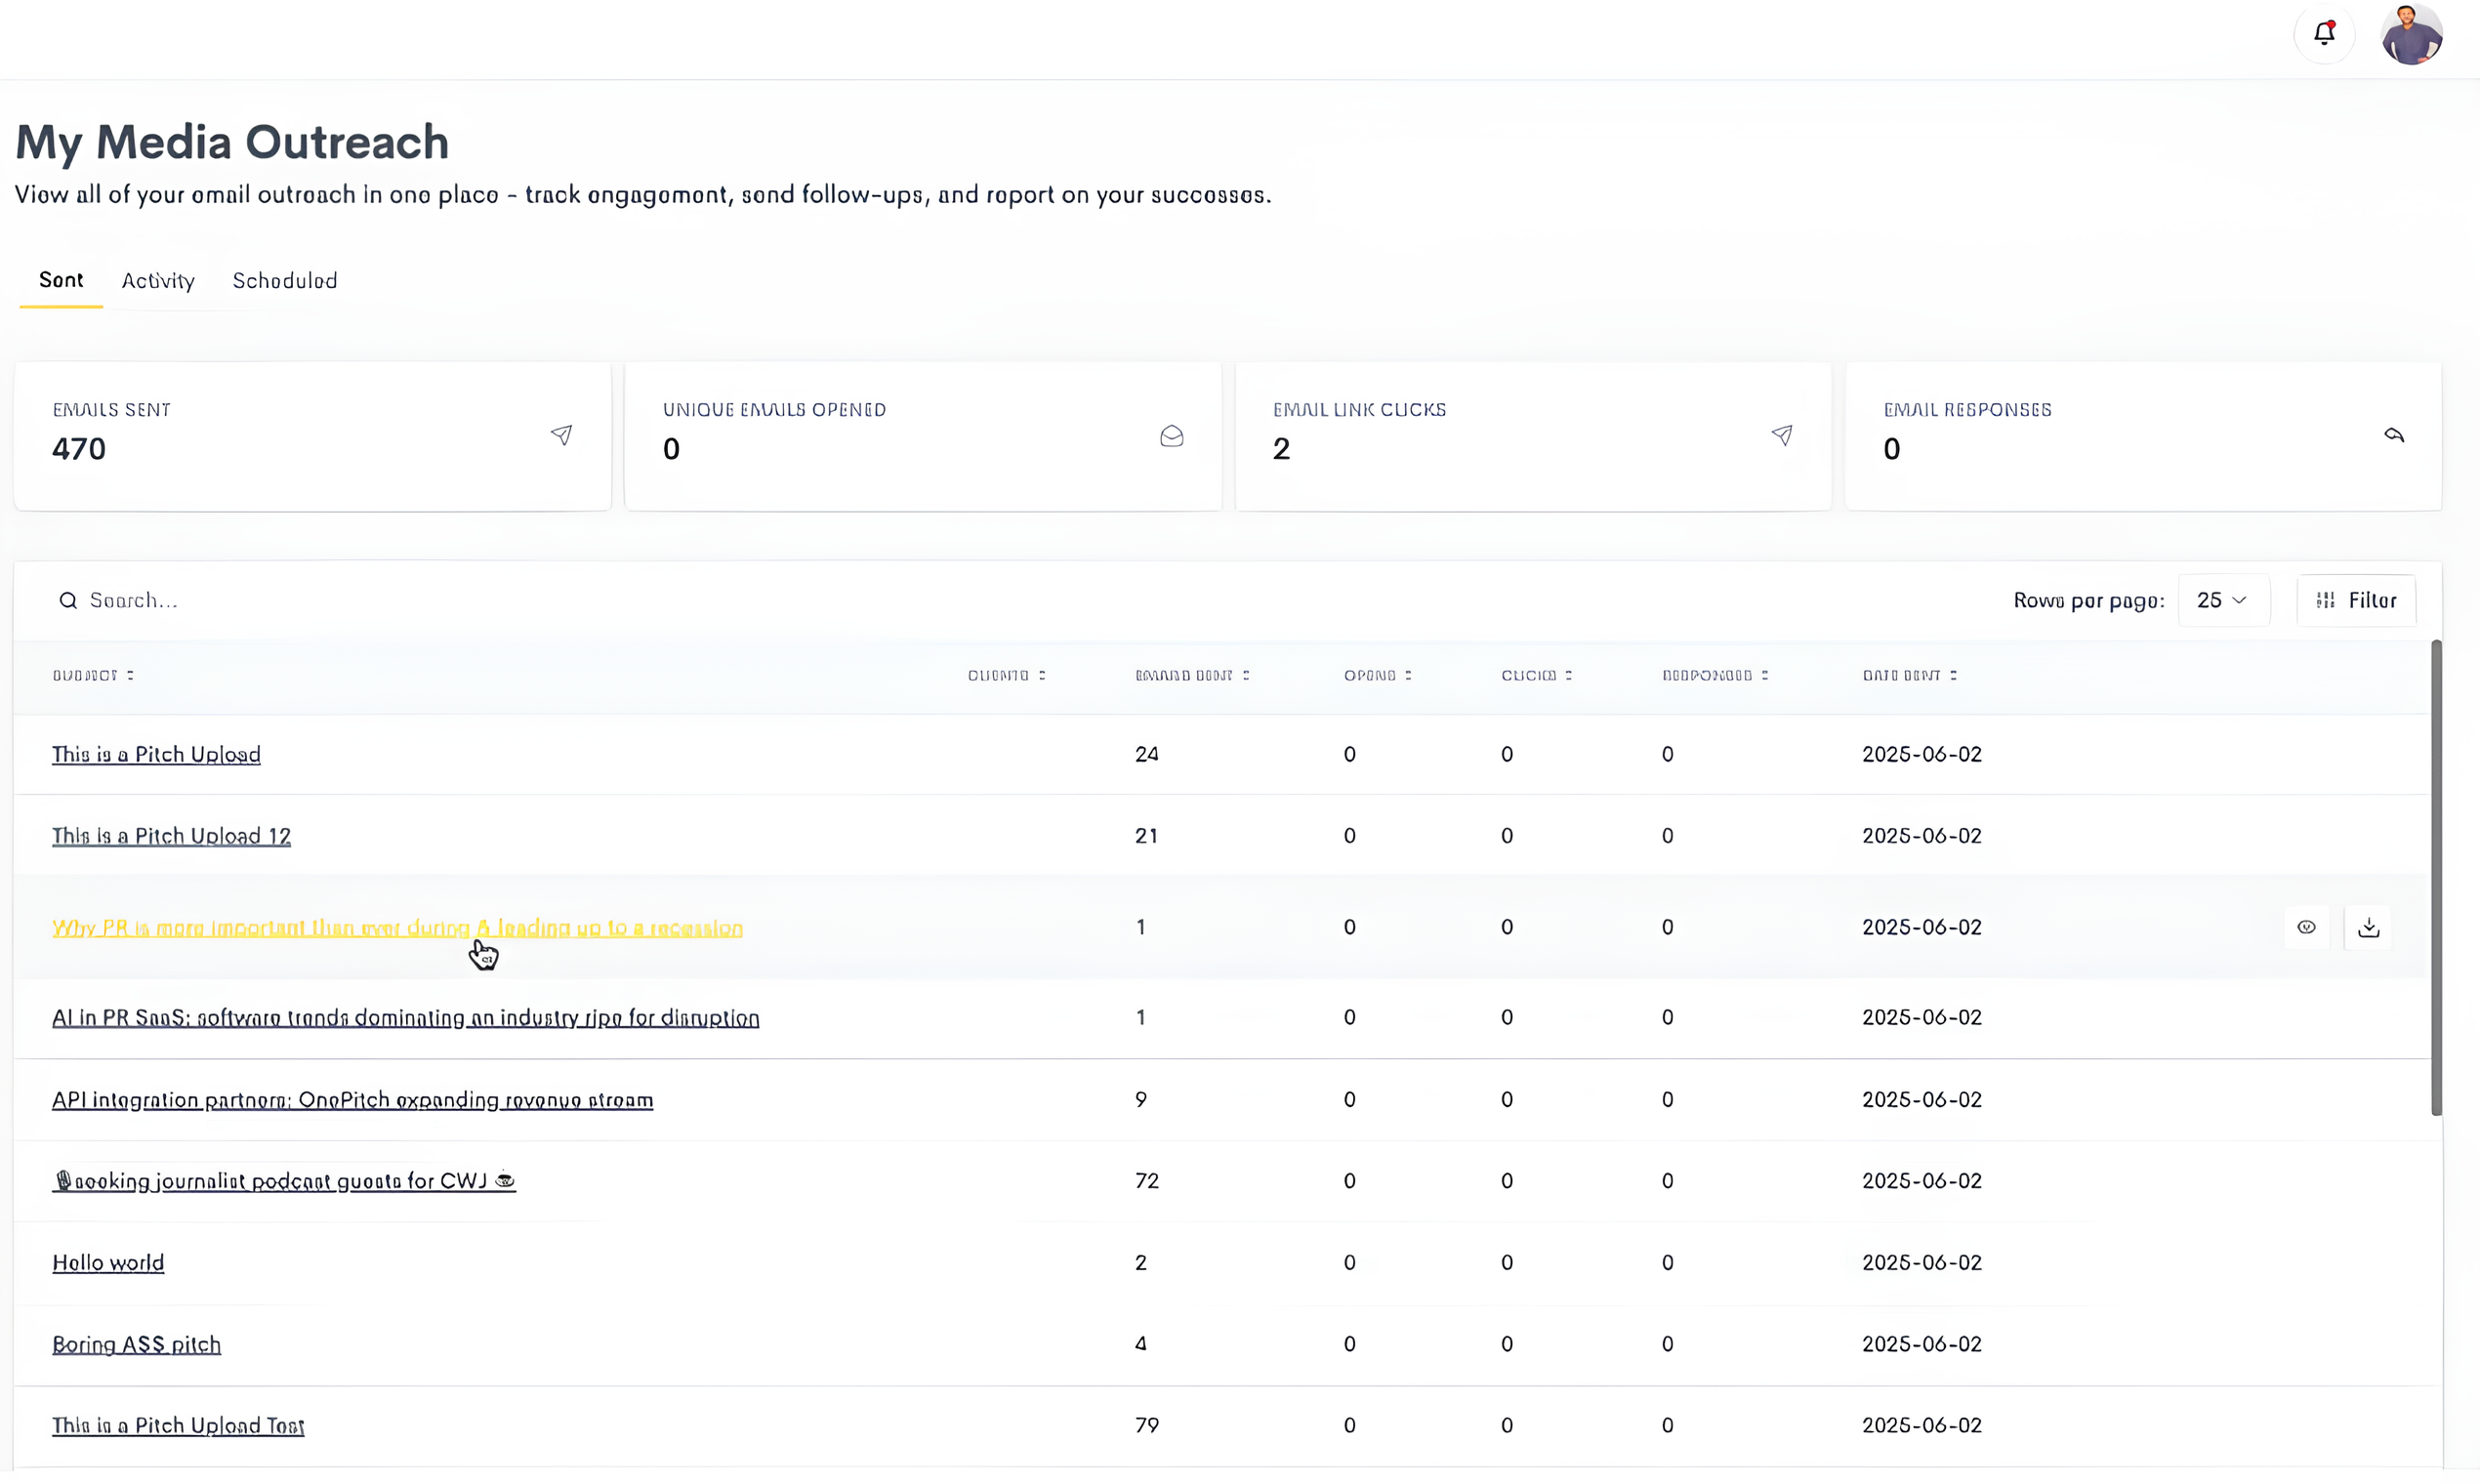The width and height of the screenshot is (2480, 1484).
Task: Sort by the Responses column
Action: [1715, 675]
